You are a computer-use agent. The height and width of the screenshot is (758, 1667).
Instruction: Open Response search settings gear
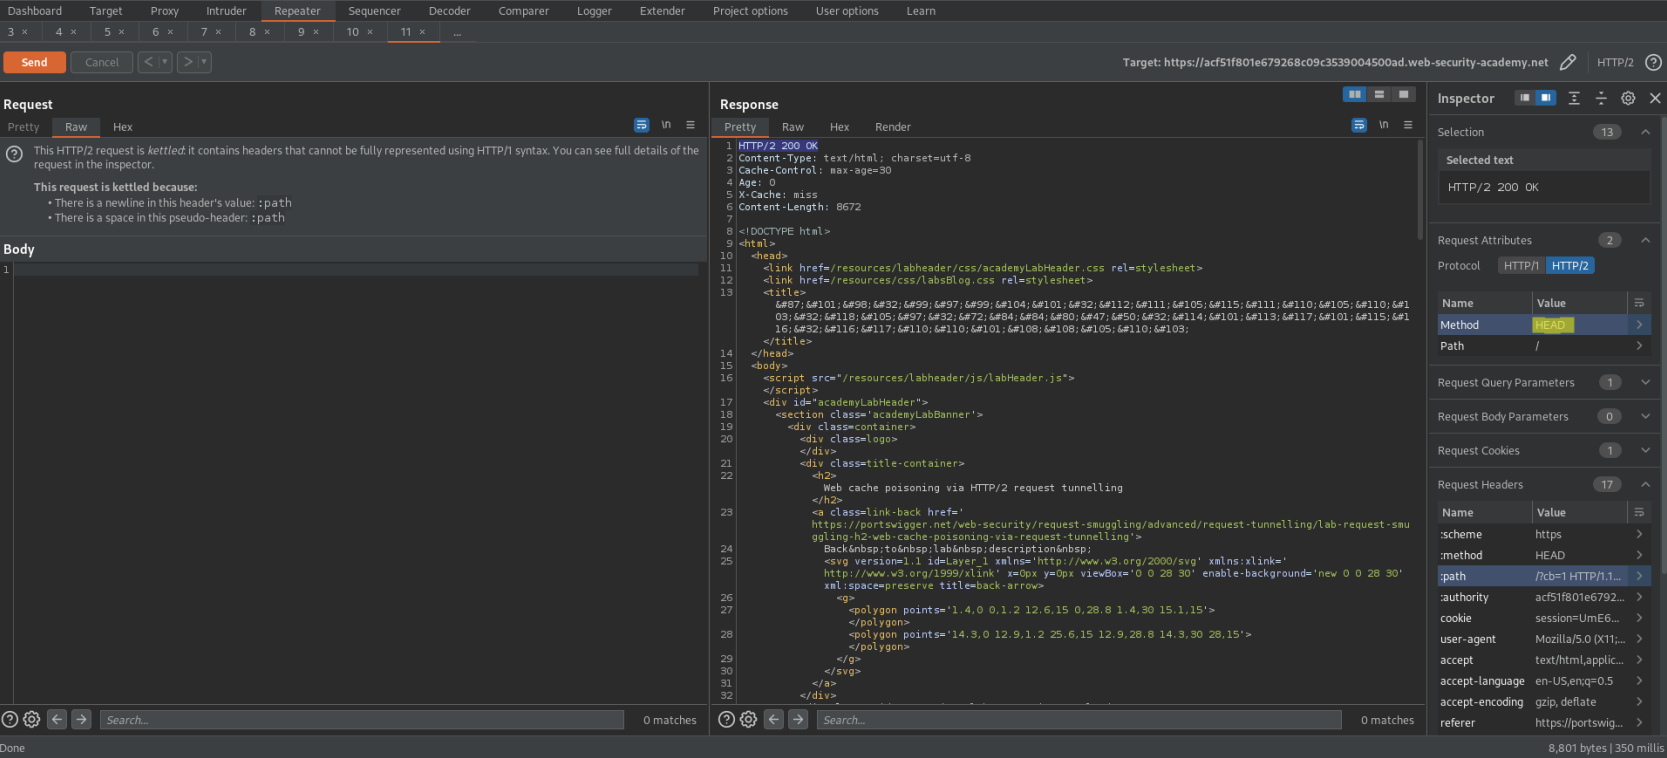748,719
